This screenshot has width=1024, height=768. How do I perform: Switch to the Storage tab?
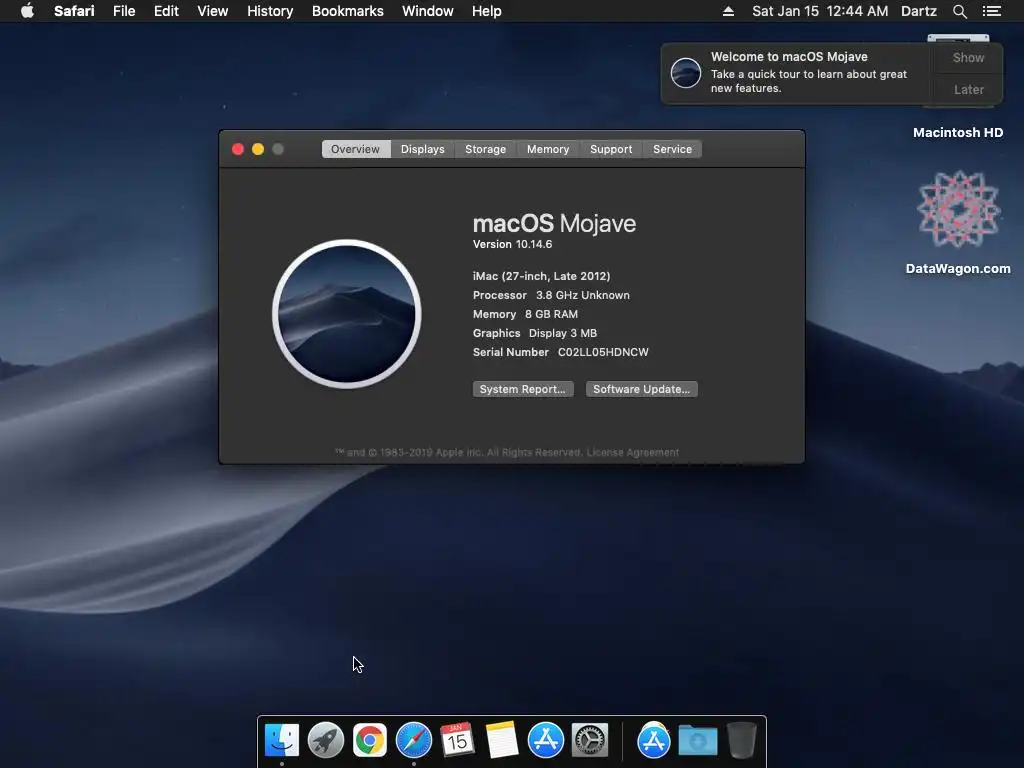pyautogui.click(x=485, y=149)
